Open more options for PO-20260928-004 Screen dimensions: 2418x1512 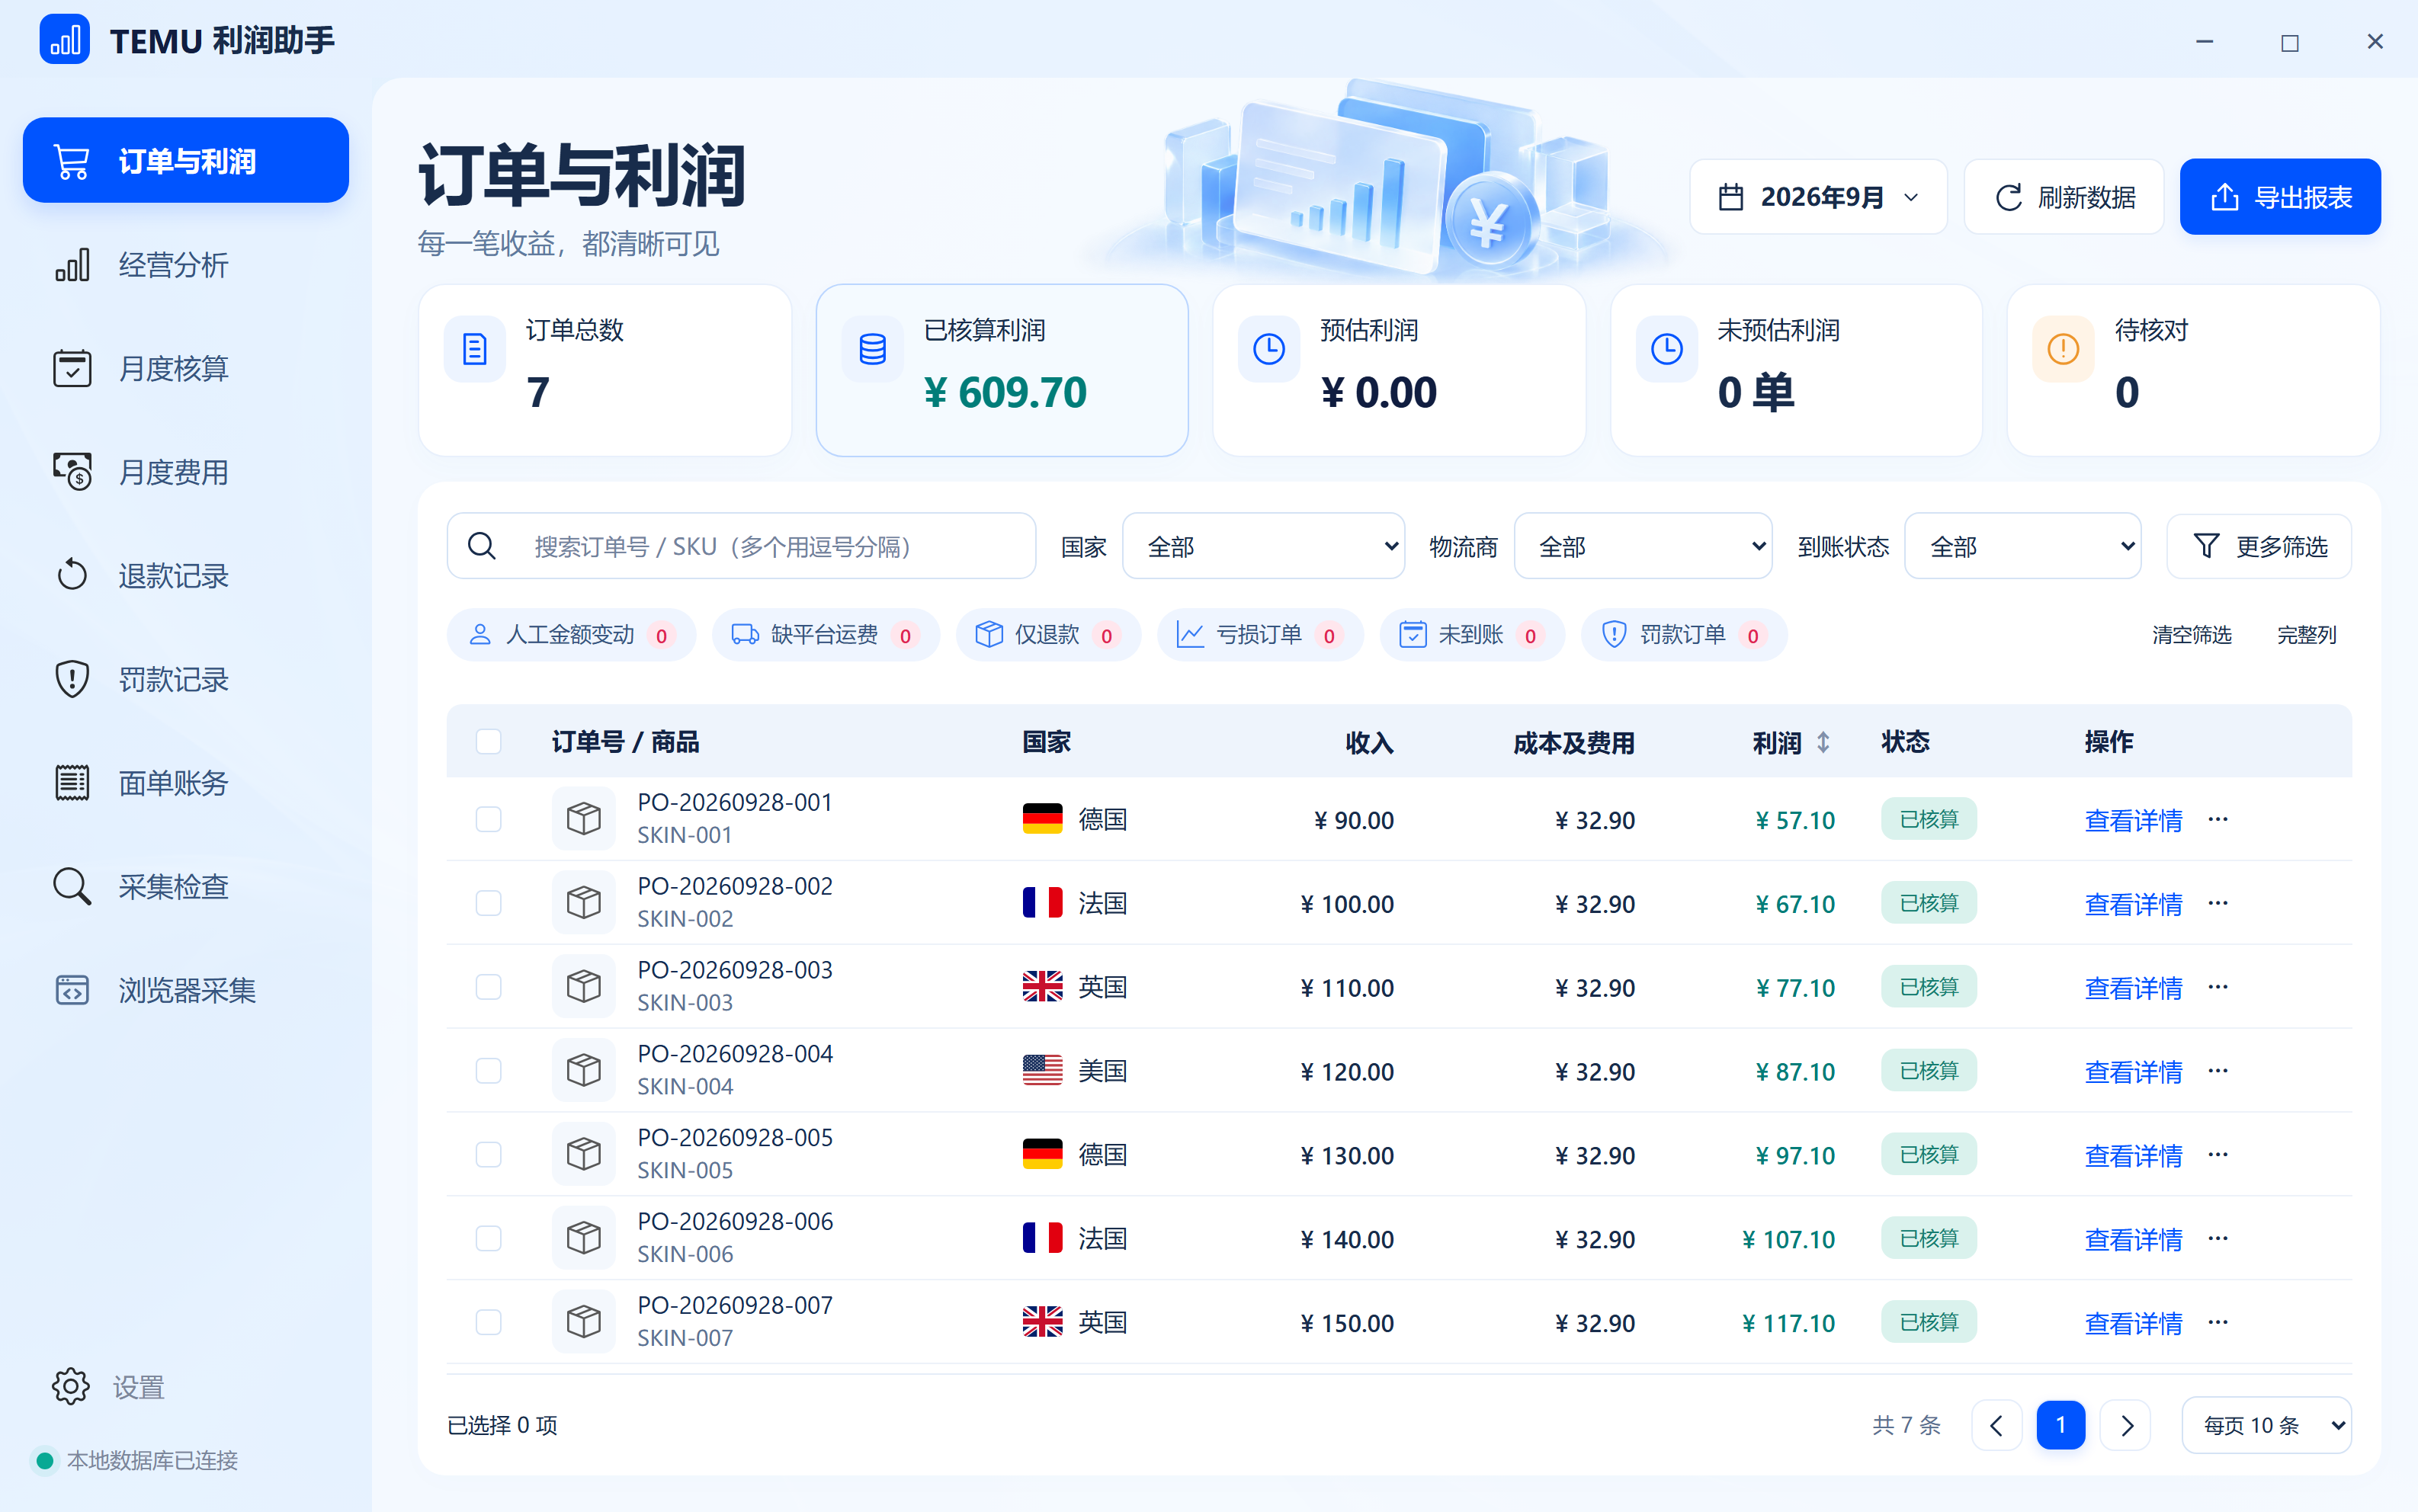pos(2218,1071)
